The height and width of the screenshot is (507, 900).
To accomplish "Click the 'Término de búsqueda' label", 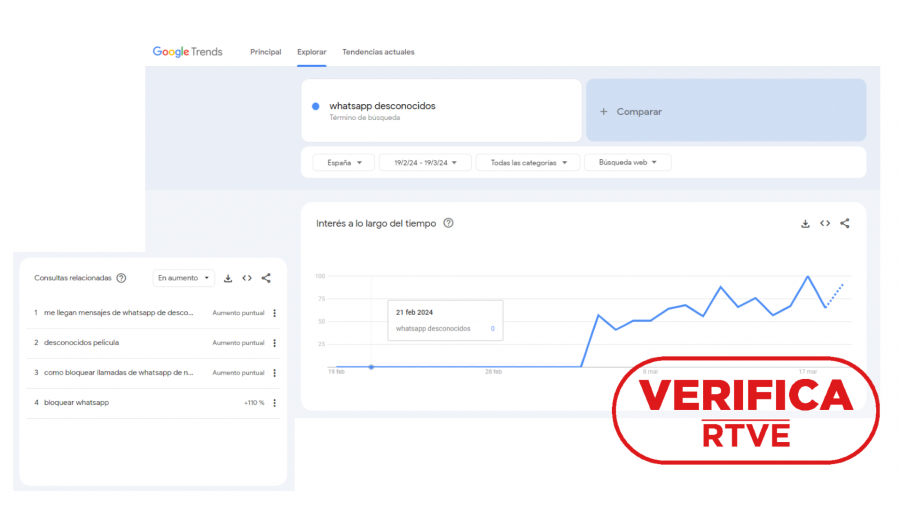I will [364, 118].
